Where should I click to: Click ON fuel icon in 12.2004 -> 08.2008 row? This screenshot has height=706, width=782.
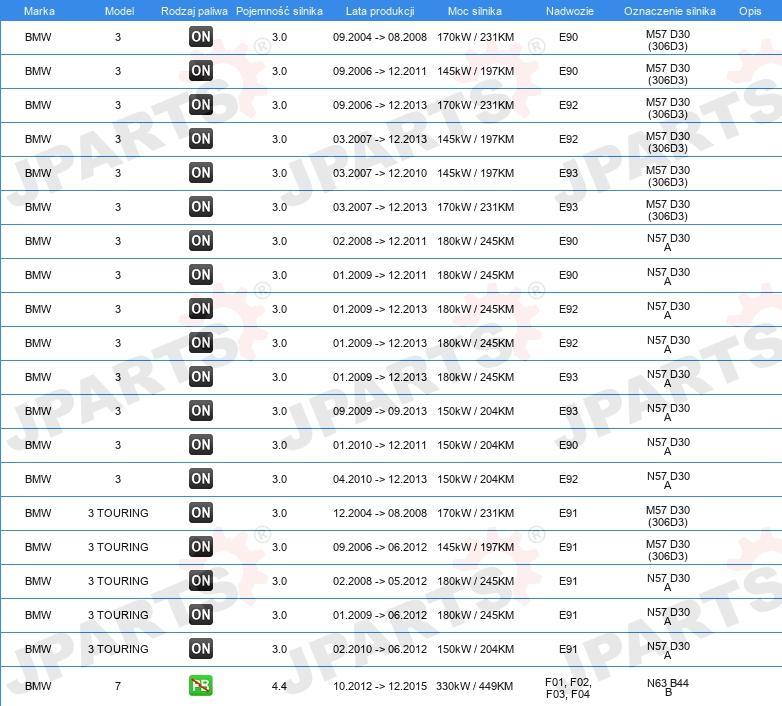(201, 513)
